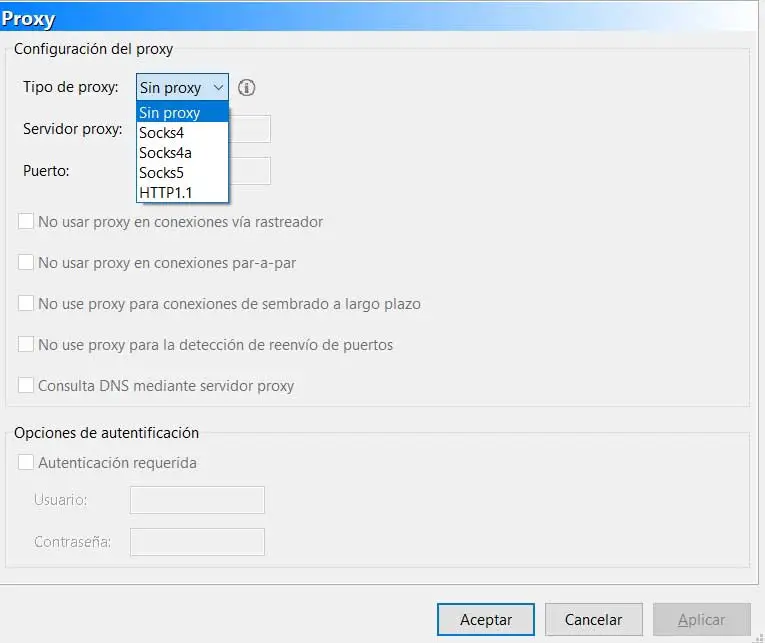Choose Socks4 in the proxy type list
The image size is (765, 643).
click(182, 132)
